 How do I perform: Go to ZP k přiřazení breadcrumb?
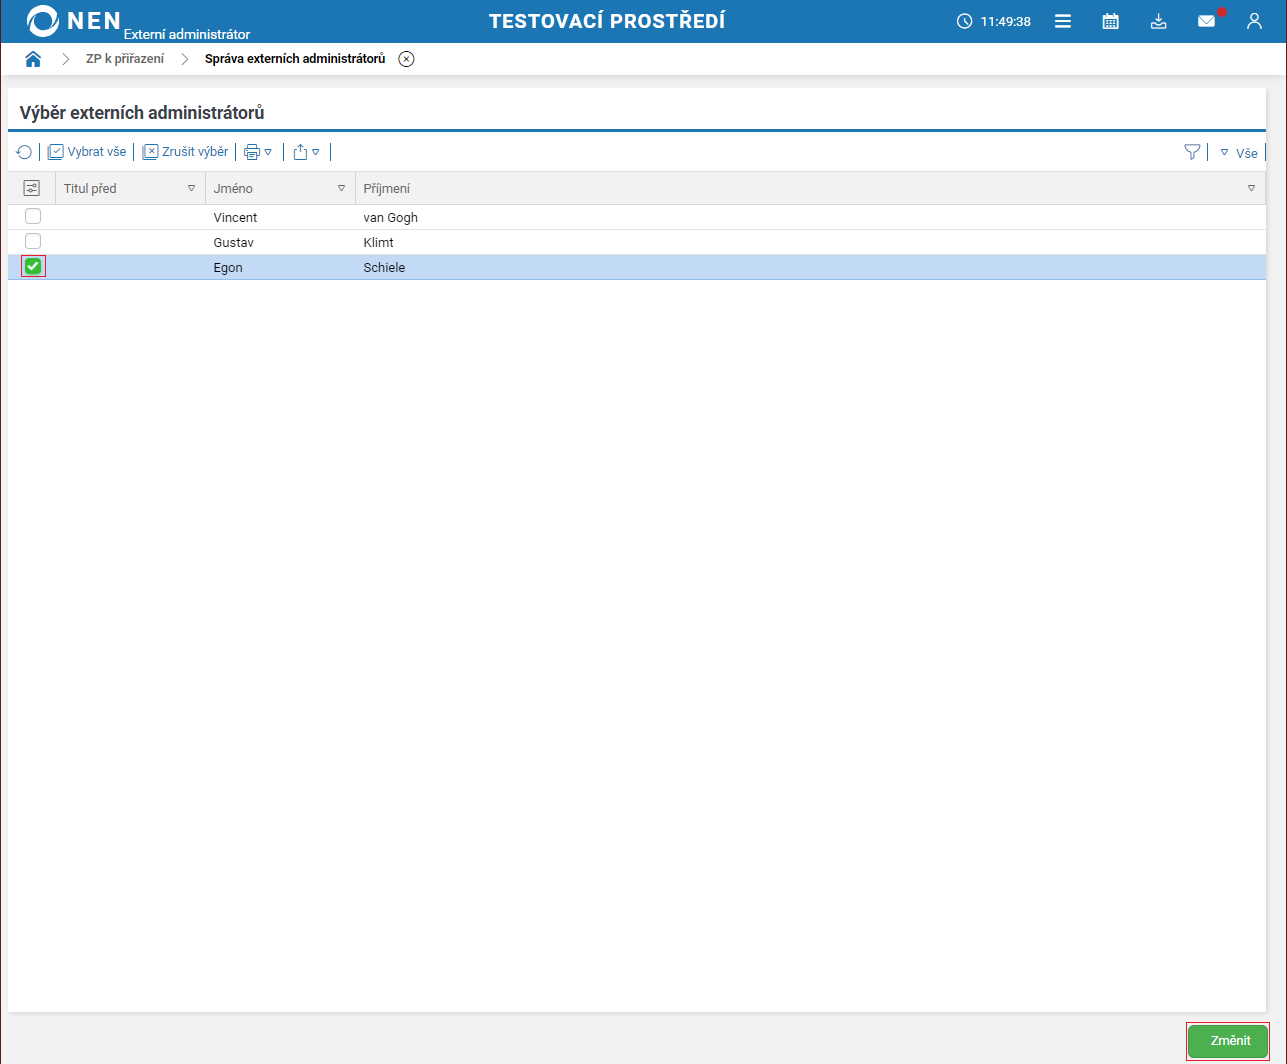(x=125, y=59)
